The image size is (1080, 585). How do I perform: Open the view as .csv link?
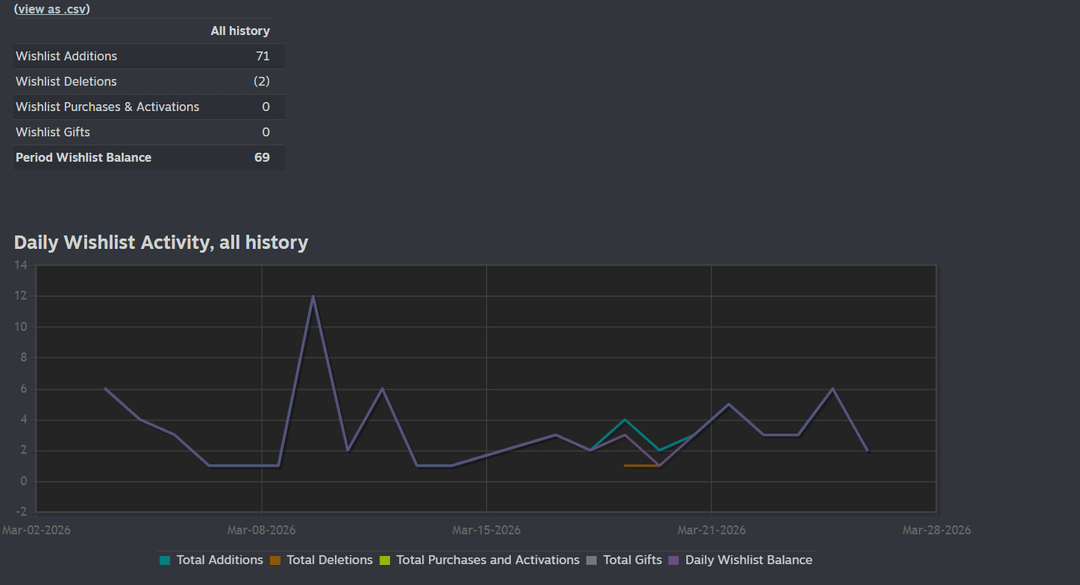[x=52, y=9]
